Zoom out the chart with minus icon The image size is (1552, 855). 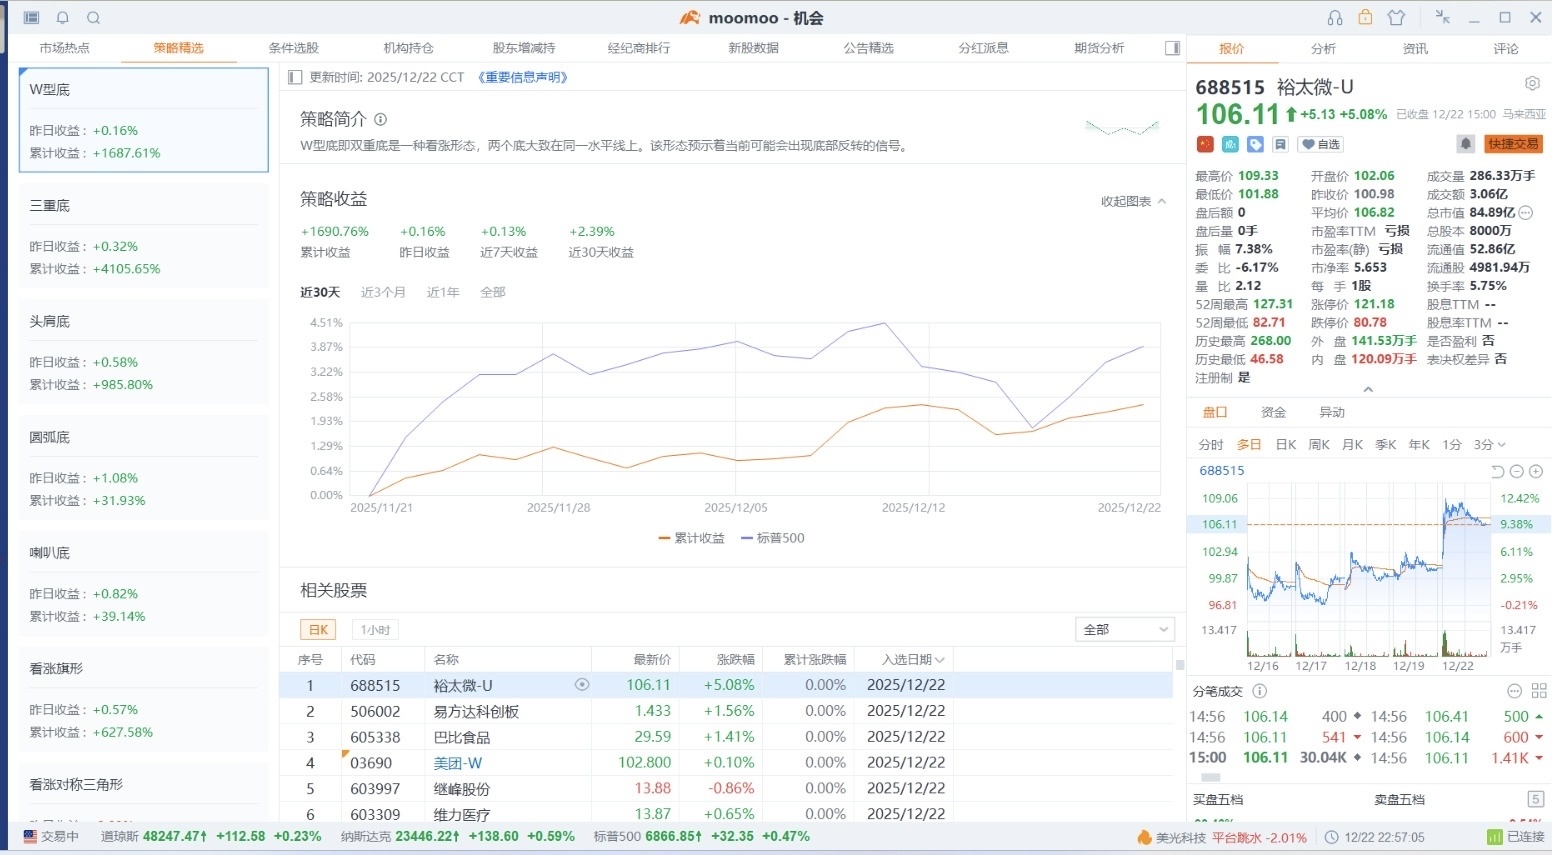[x=1517, y=471]
